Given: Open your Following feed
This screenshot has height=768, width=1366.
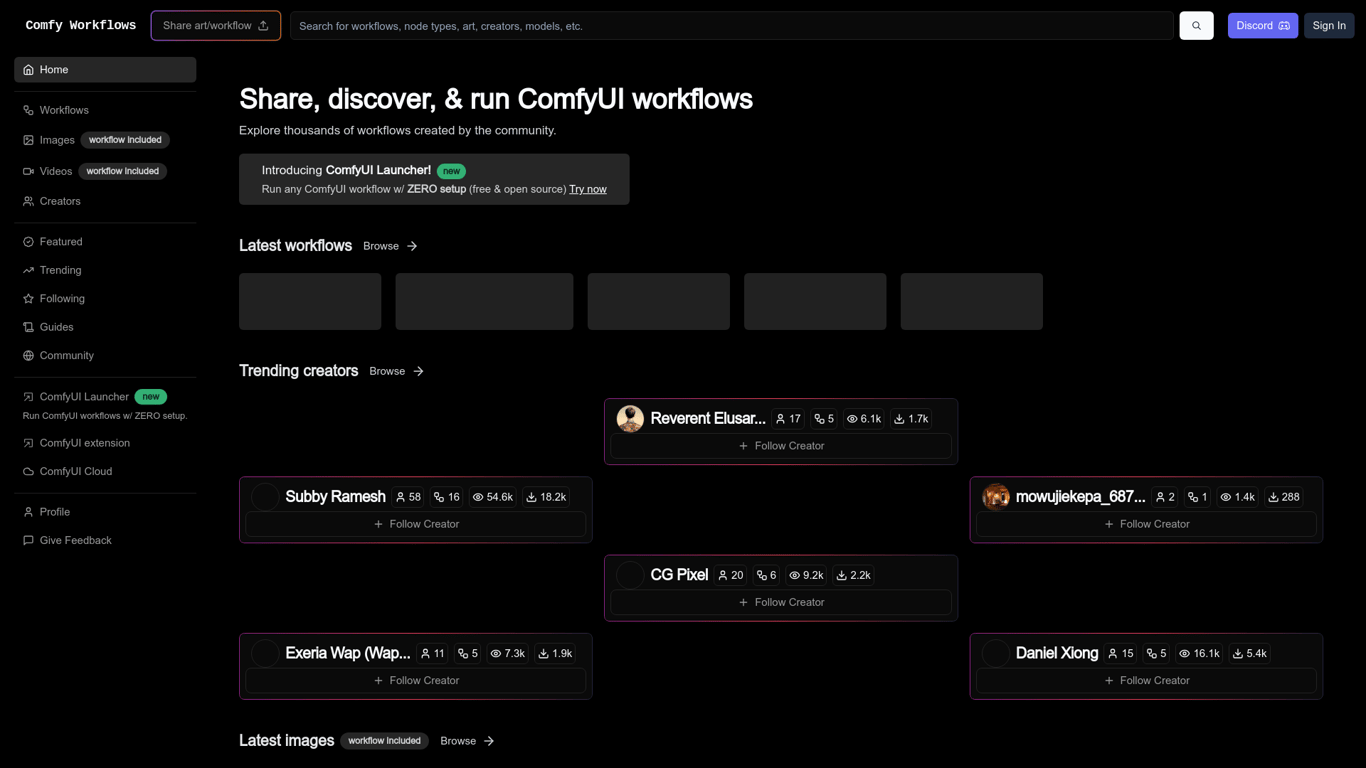Looking at the screenshot, I should (62, 298).
